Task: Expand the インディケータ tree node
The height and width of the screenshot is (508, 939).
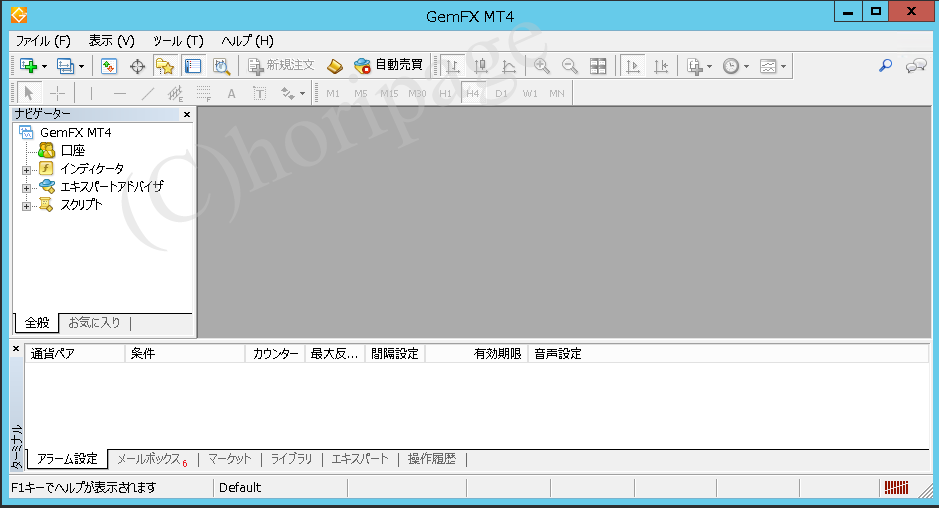Action: tap(26, 170)
